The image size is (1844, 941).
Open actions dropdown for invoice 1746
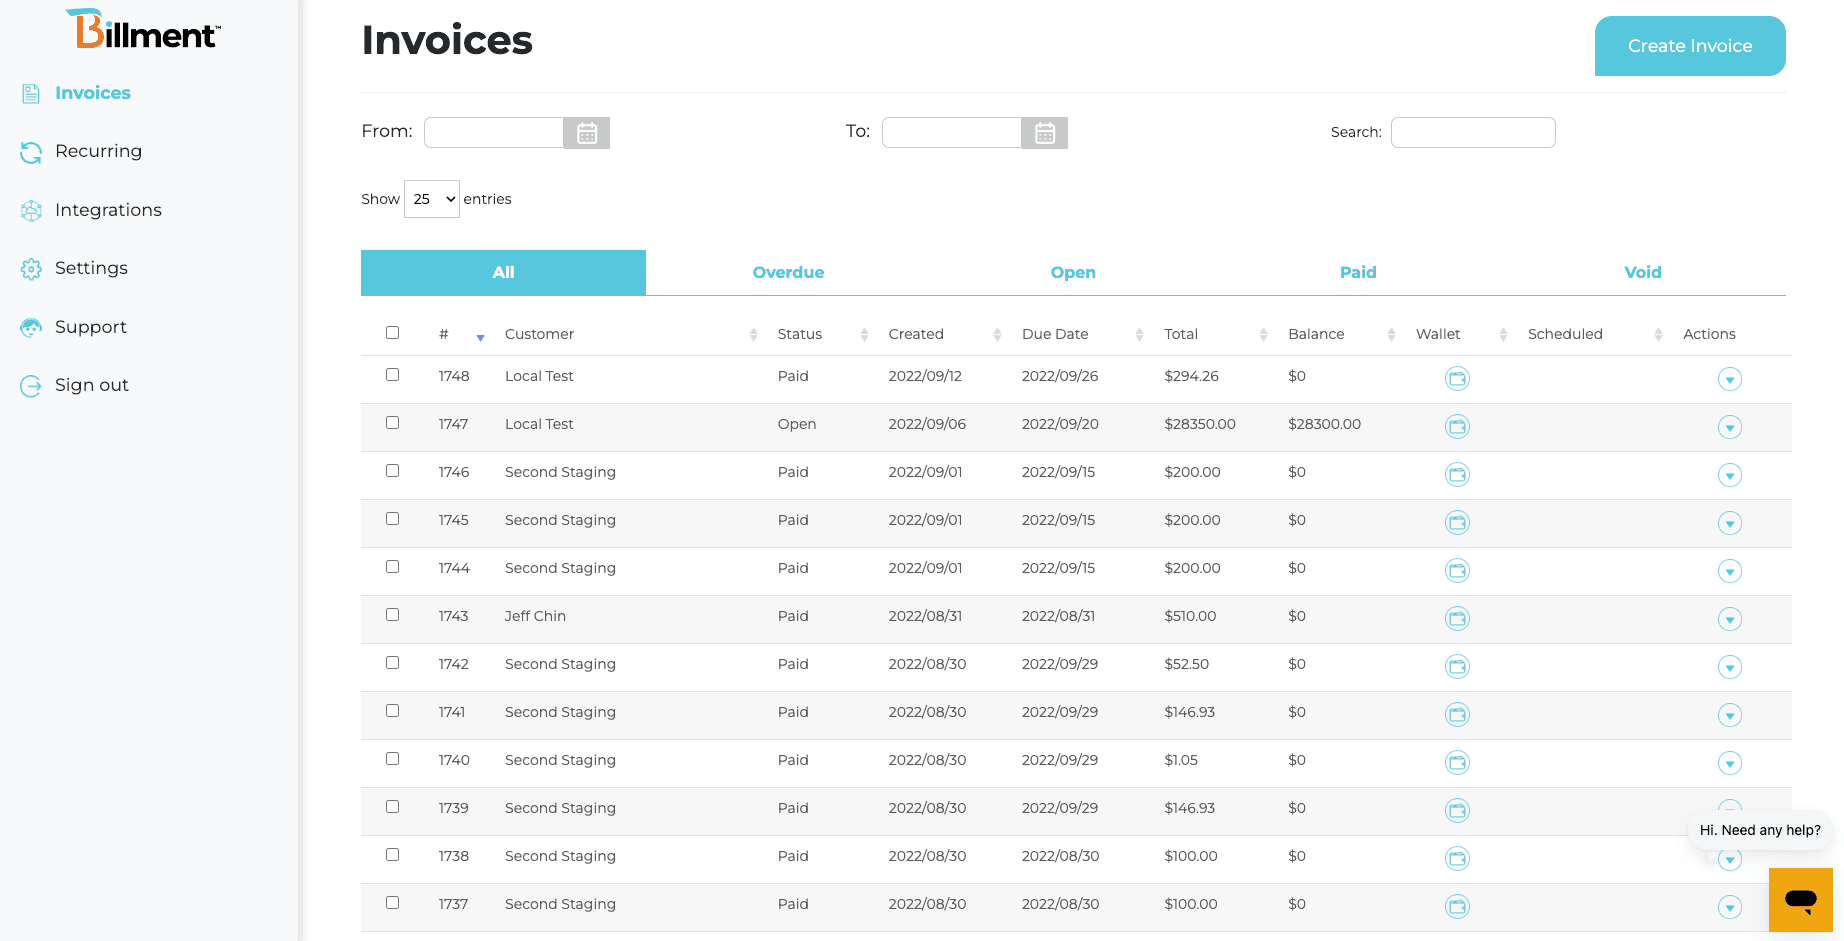pos(1729,475)
